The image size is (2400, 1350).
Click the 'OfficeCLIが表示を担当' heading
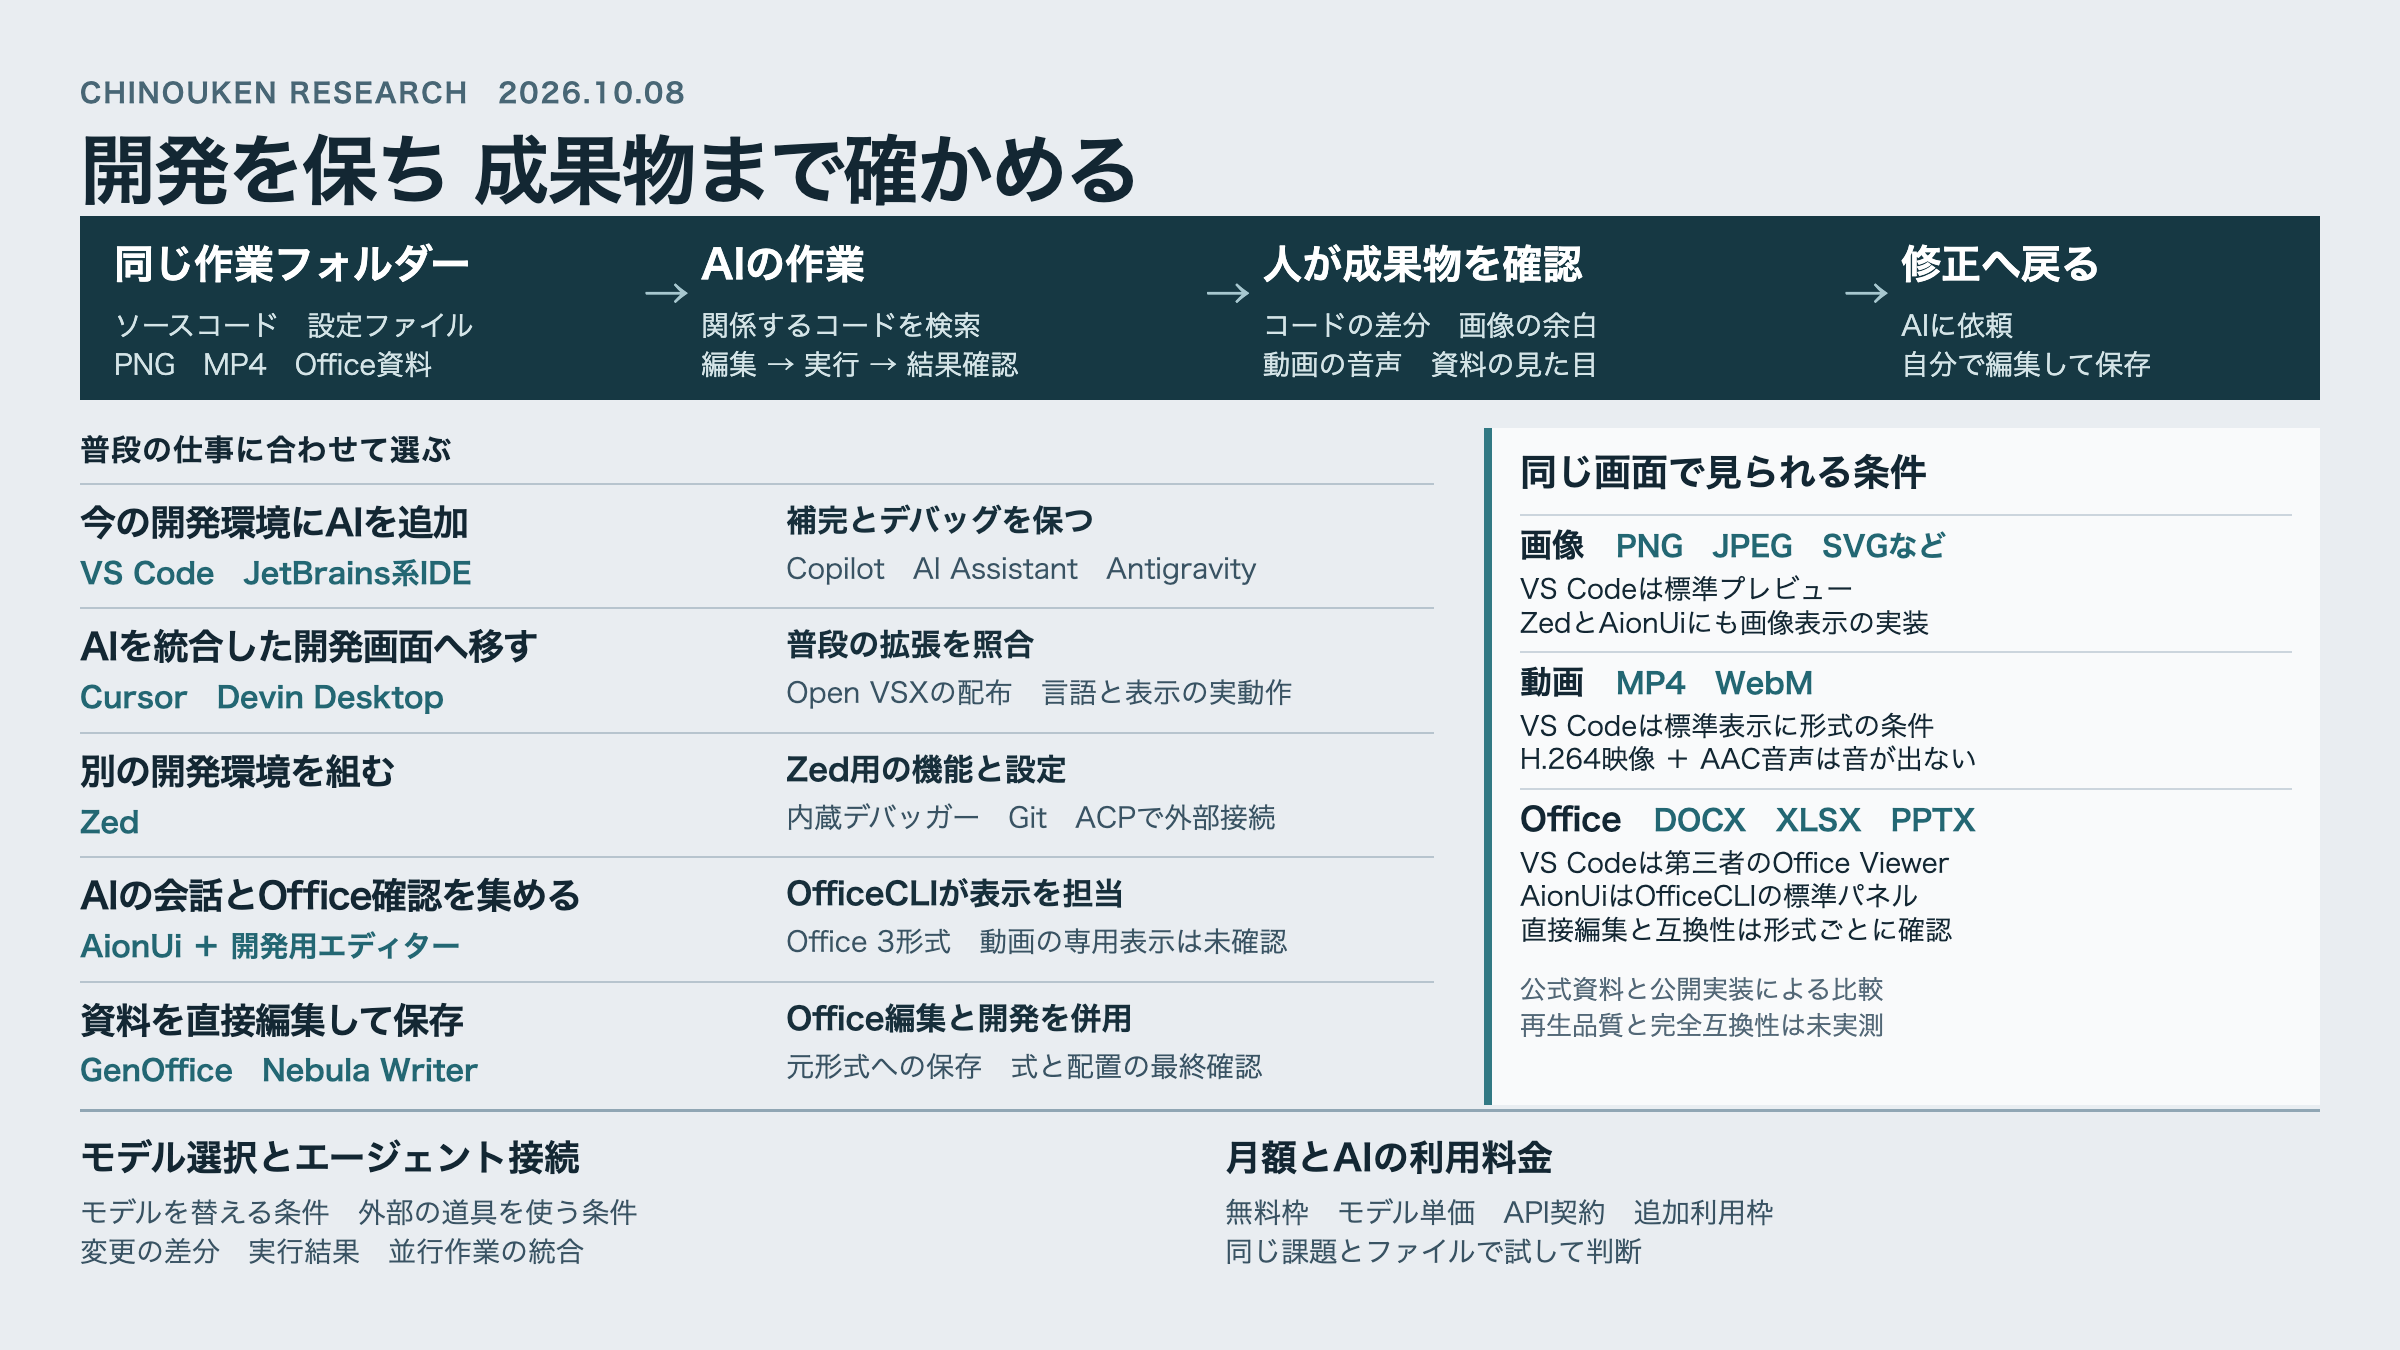pyautogui.click(x=954, y=894)
